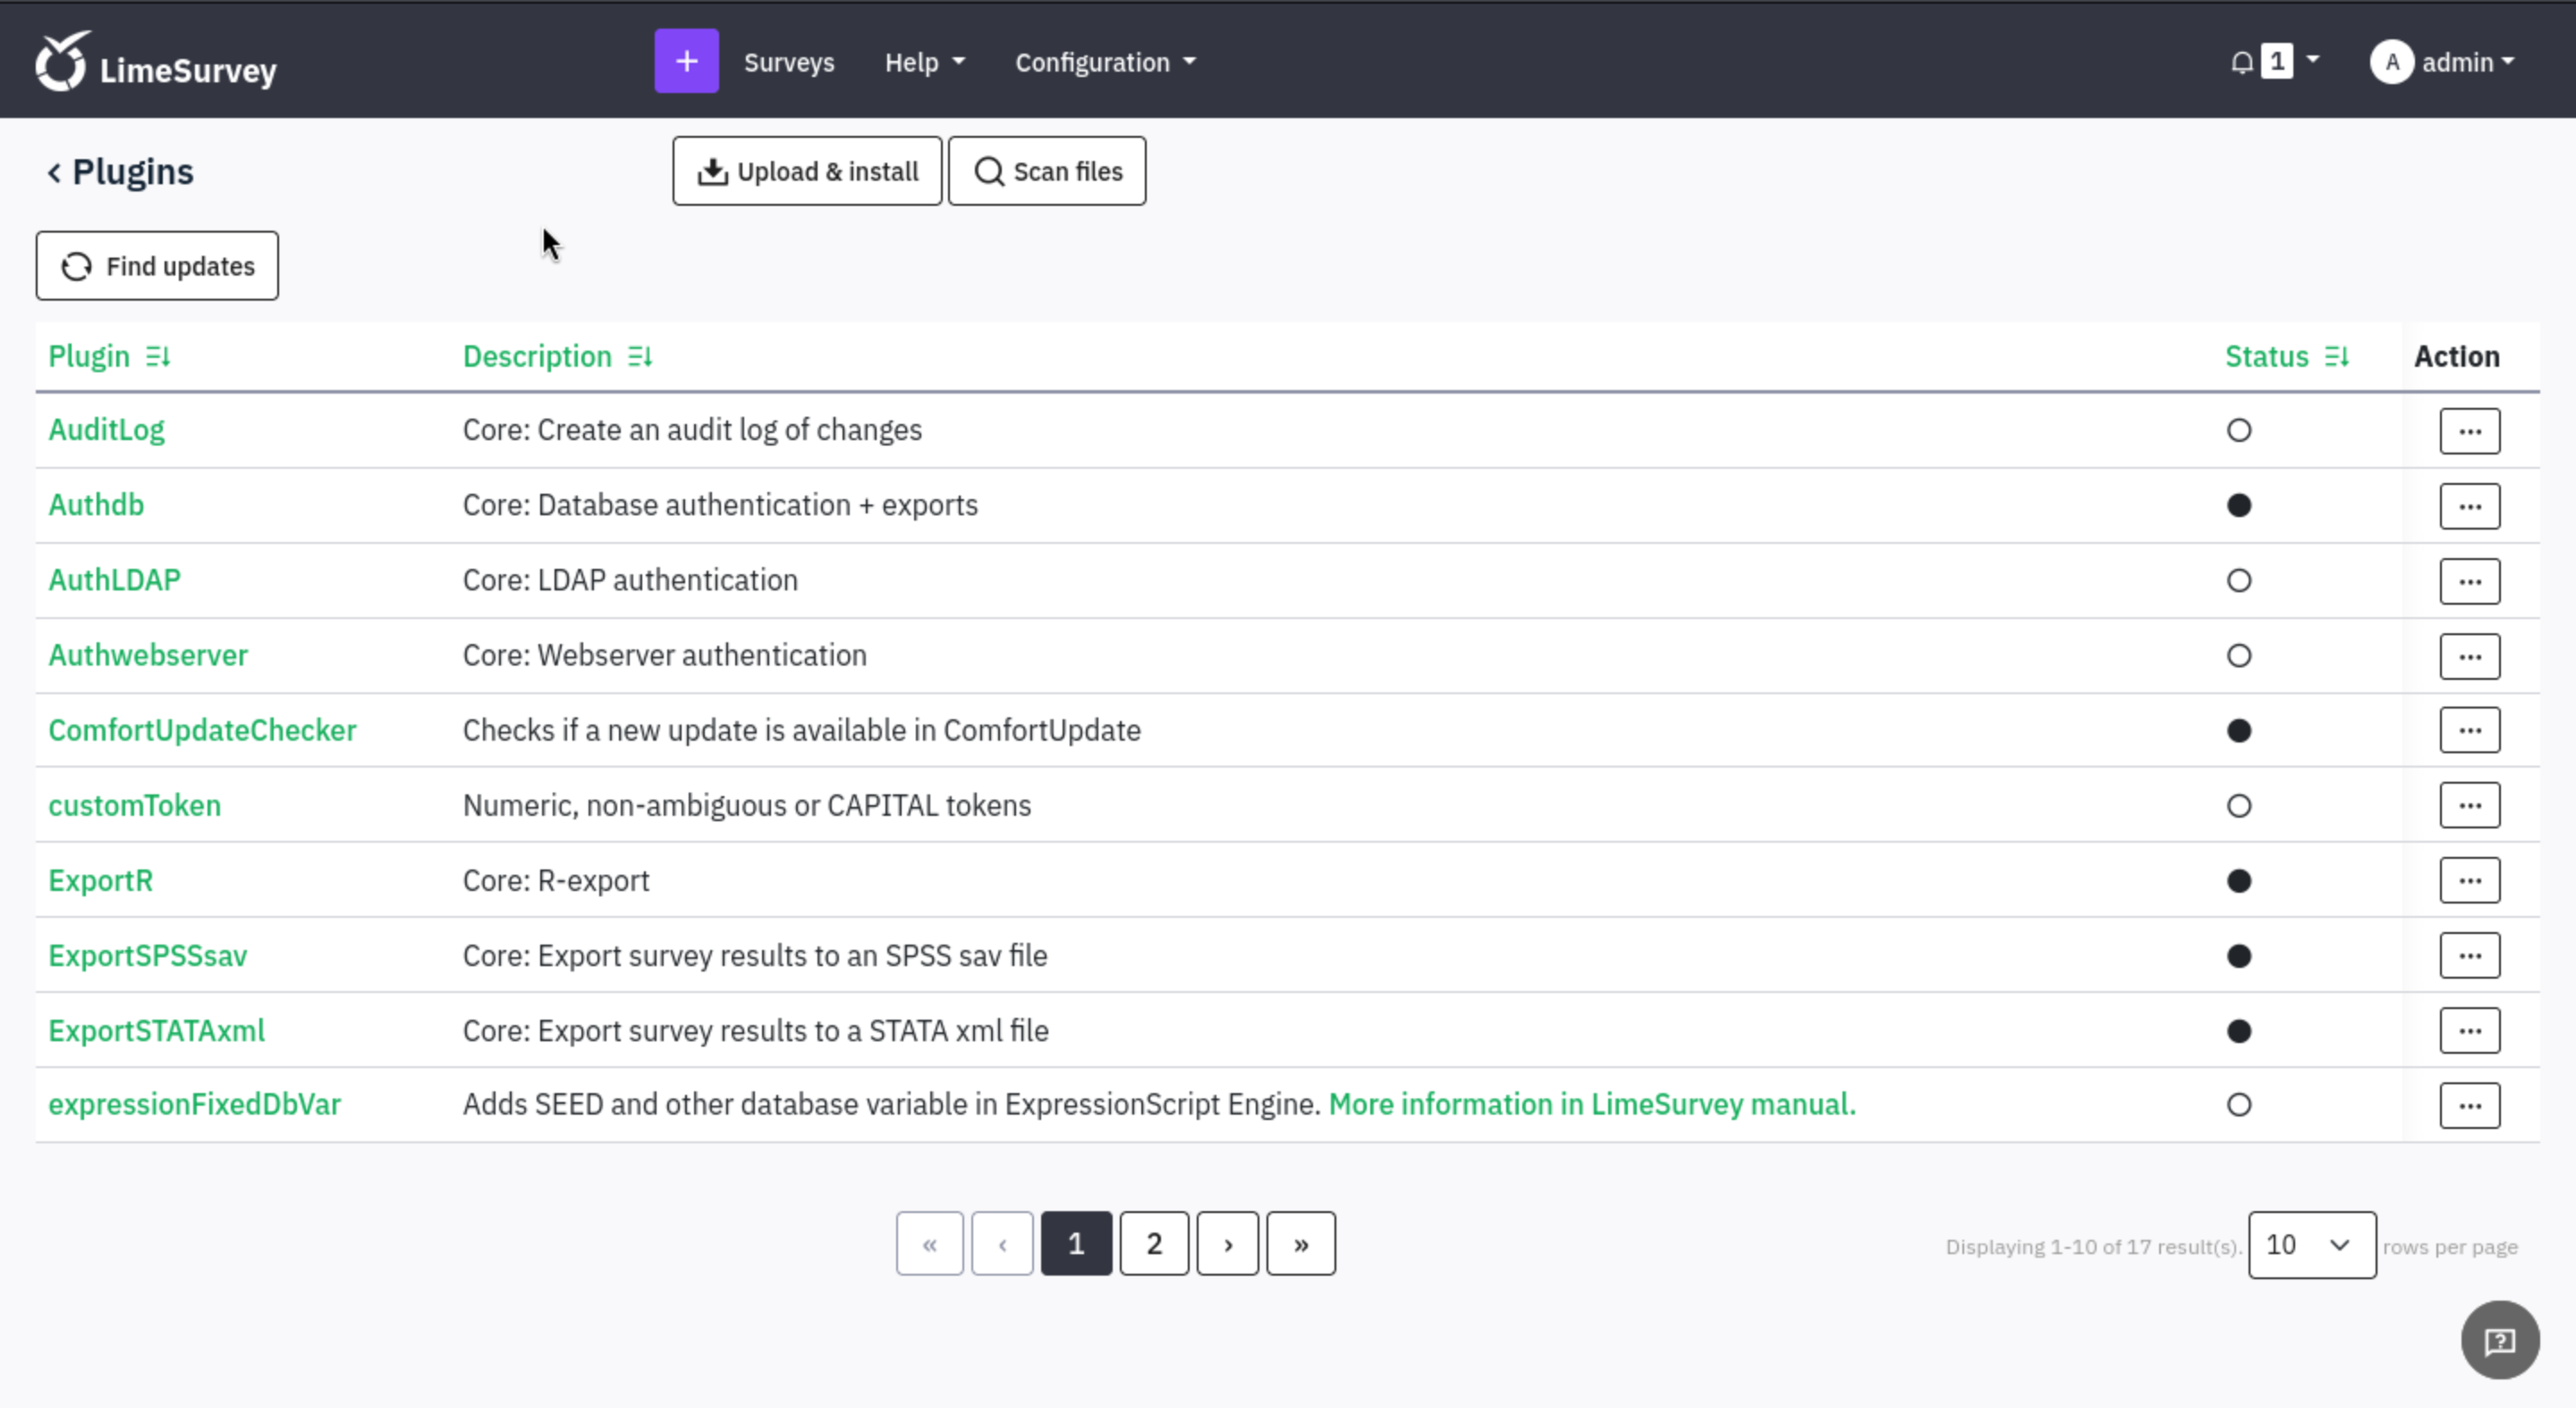The width and height of the screenshot is (2576, 1408).
Task: Click AuditLog empty status circle
Action: click(2239, 431)
